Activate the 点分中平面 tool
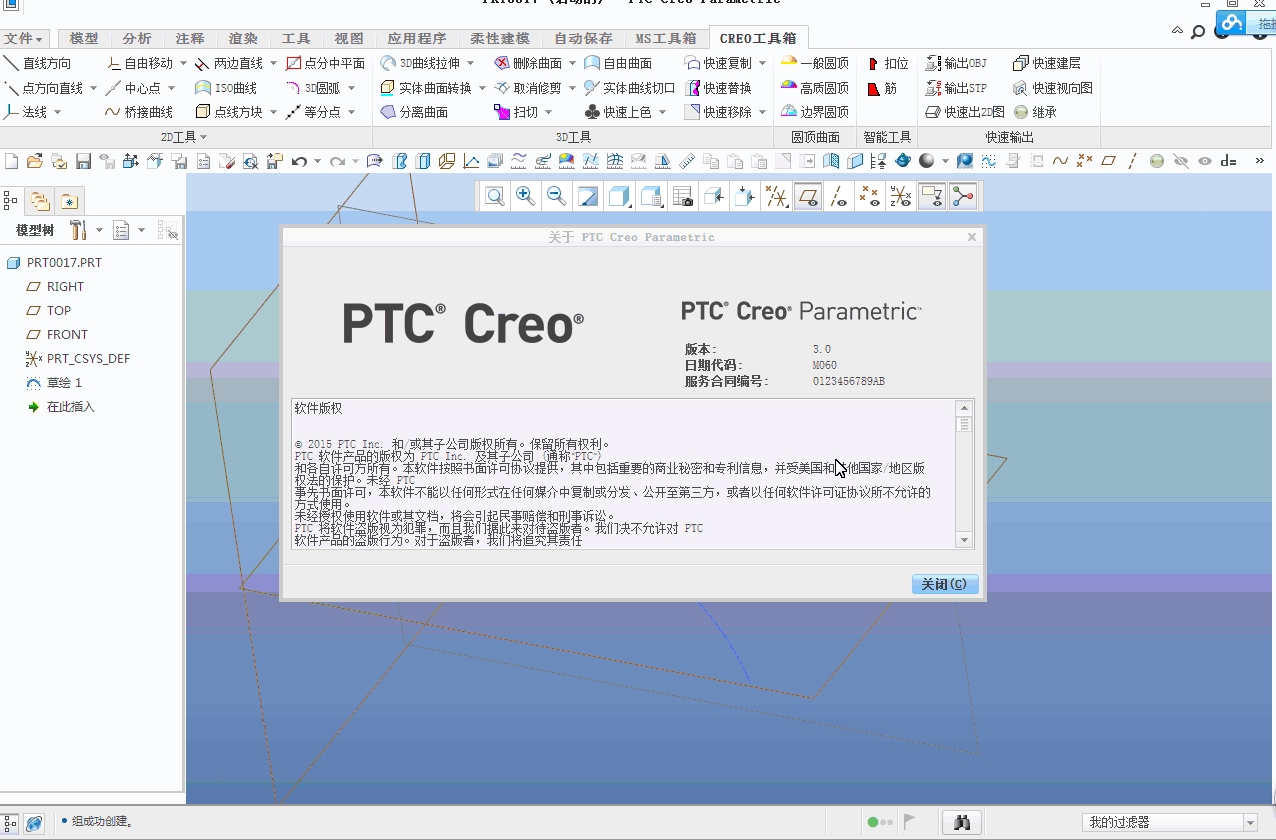Image resolution: width=1276 pixels, height=840 pixels. point(325,63)
